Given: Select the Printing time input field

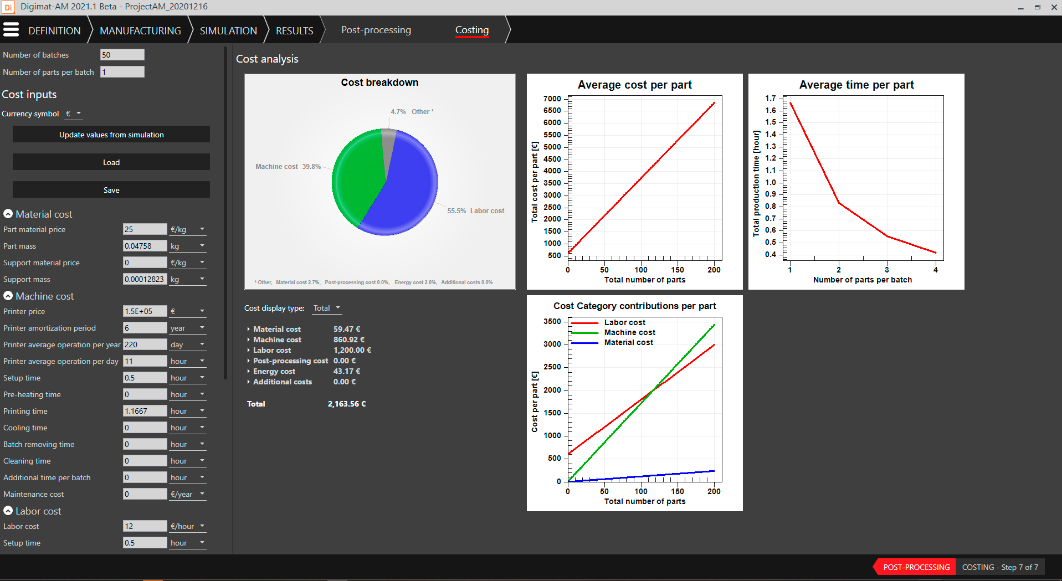Looking at the screenshot, I should tap(144, 411).
